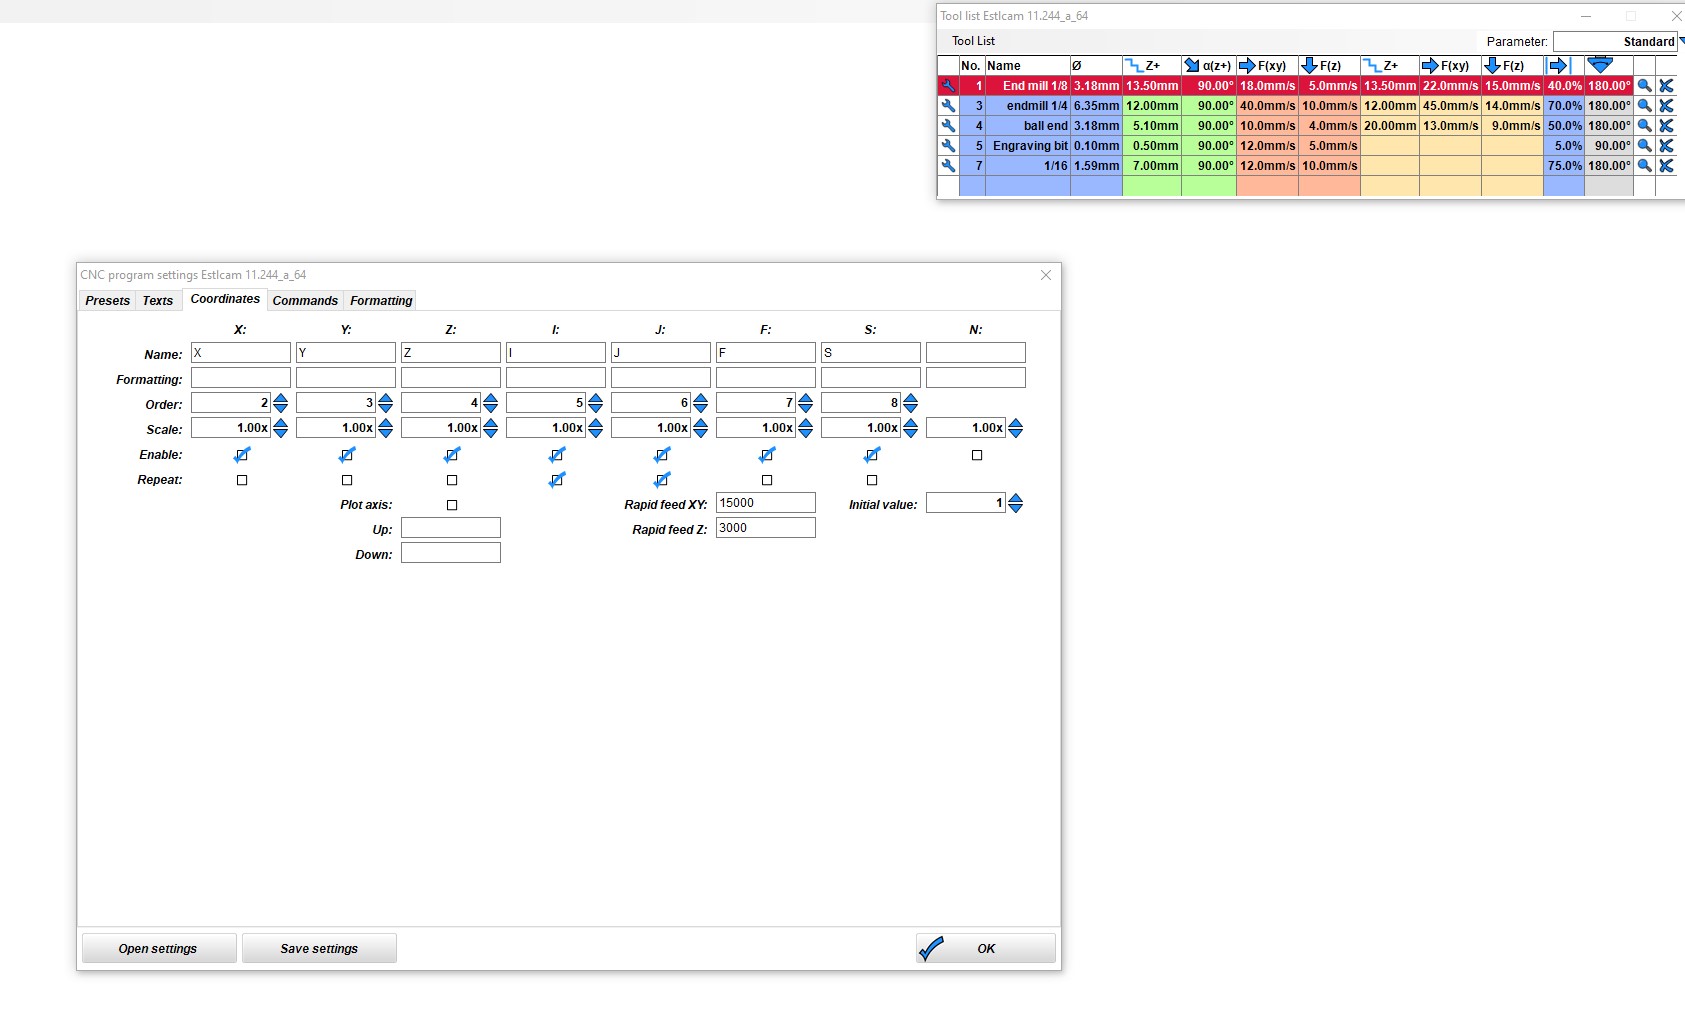Click Scale stepper arrows for F
This screenshot has width=1685, height=1026.
[806, 428]
